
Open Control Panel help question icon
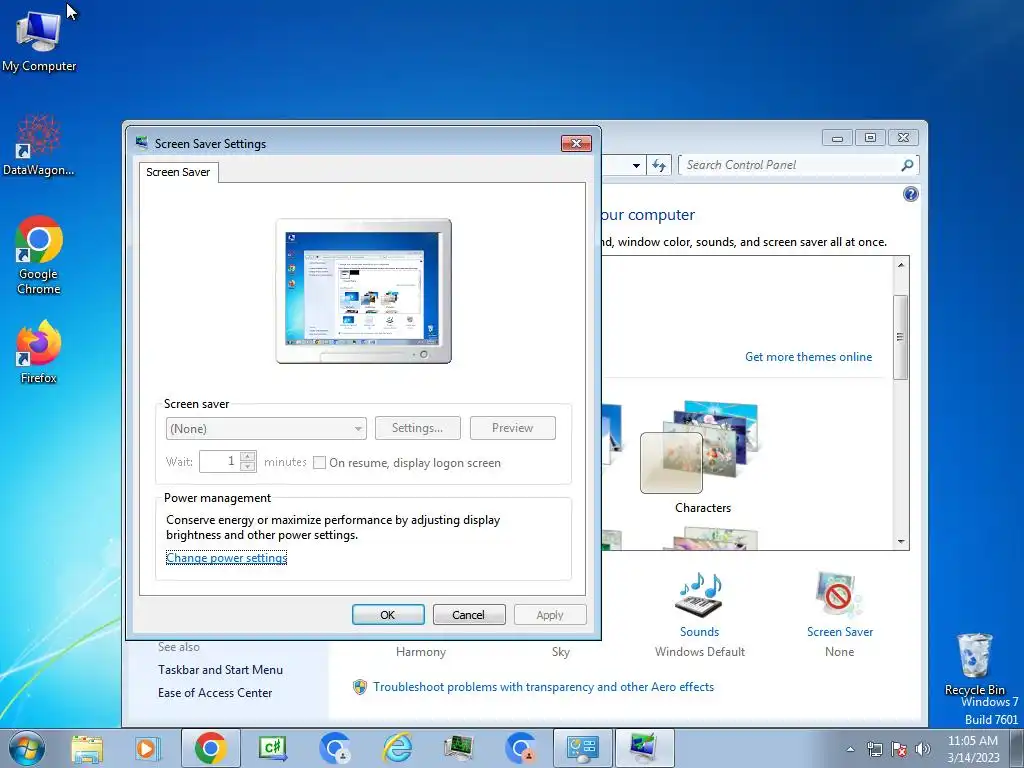pos(910,194)
